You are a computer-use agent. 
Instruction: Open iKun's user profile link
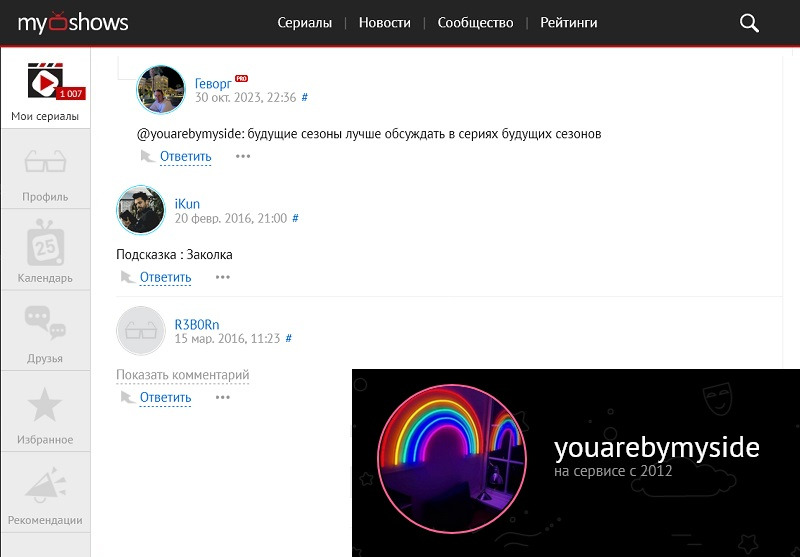pos(187,204)
